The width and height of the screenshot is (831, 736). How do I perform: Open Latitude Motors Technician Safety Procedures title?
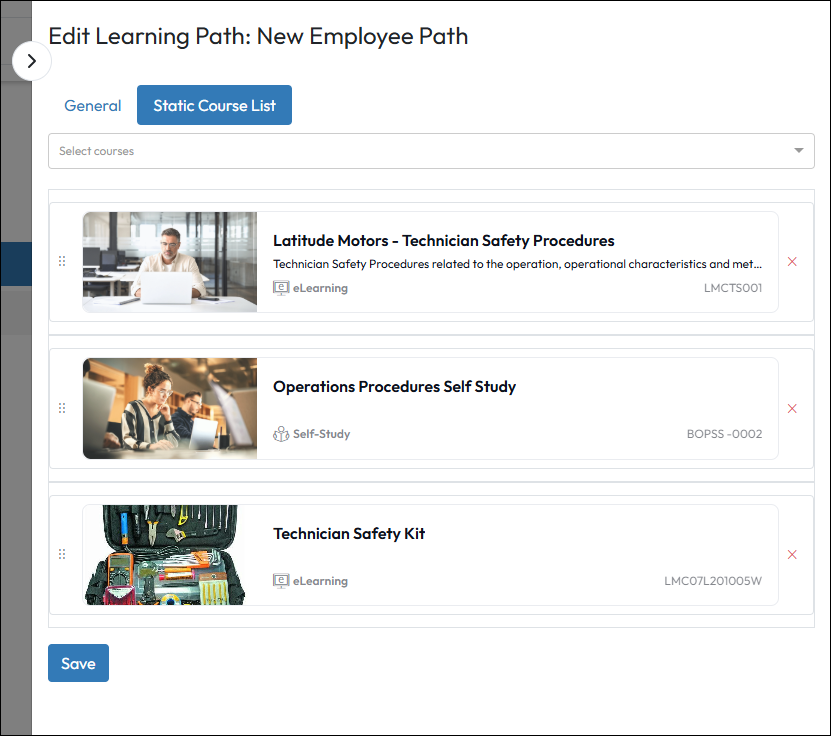coord(443,241)
